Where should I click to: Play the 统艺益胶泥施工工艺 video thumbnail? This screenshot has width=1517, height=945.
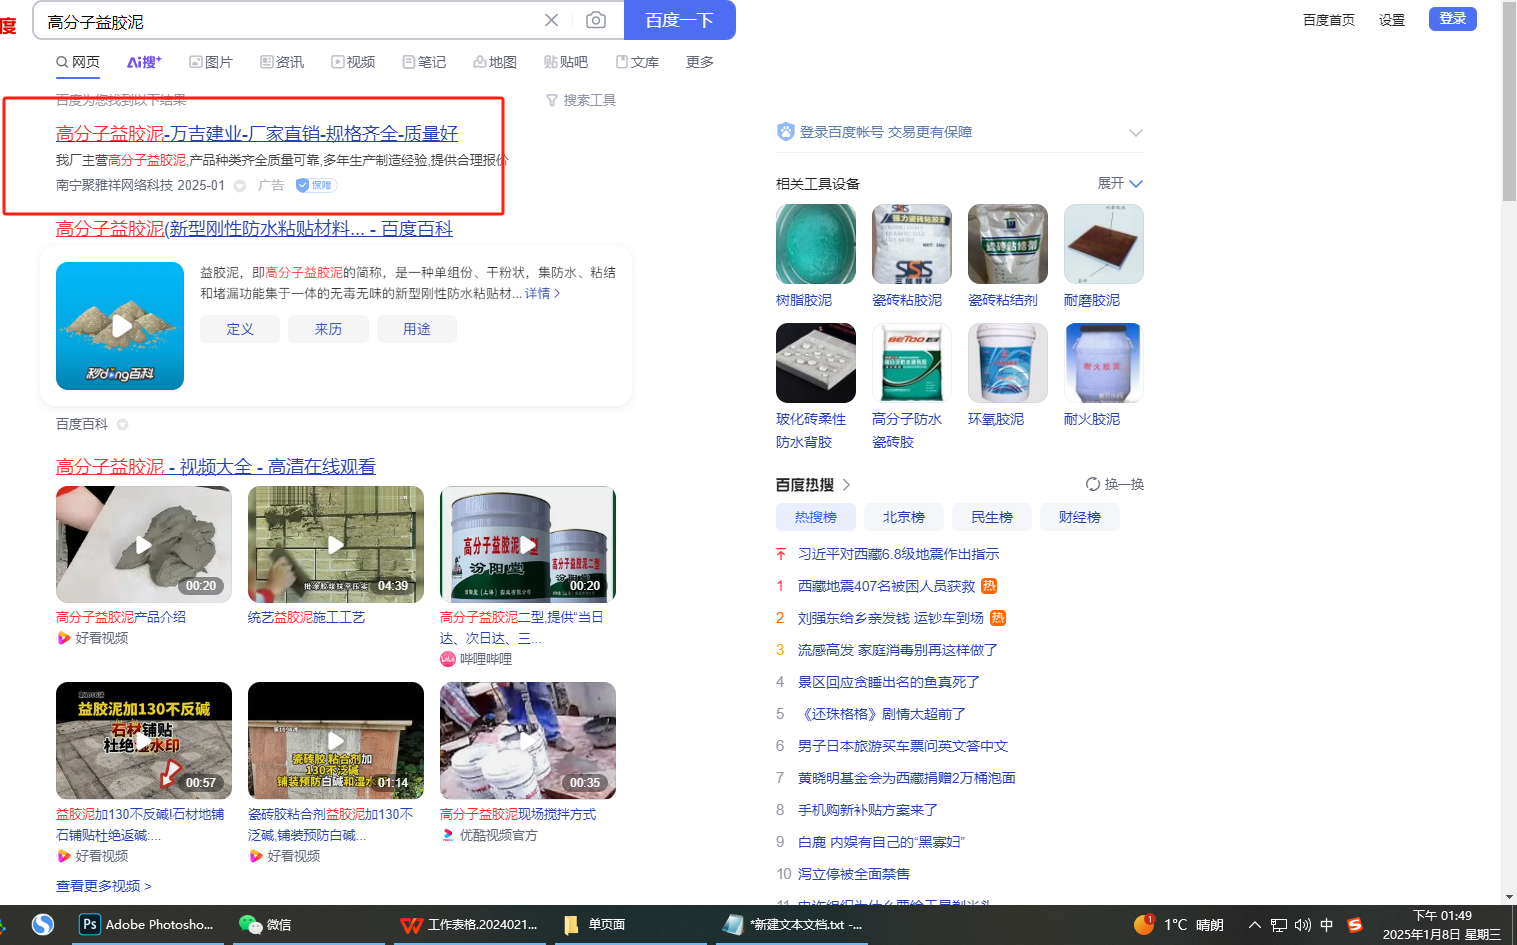point(336,544)
